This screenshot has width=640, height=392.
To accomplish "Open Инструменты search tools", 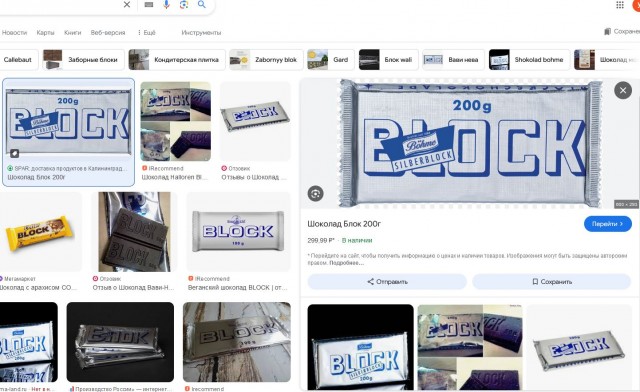I will pos(201,33).
